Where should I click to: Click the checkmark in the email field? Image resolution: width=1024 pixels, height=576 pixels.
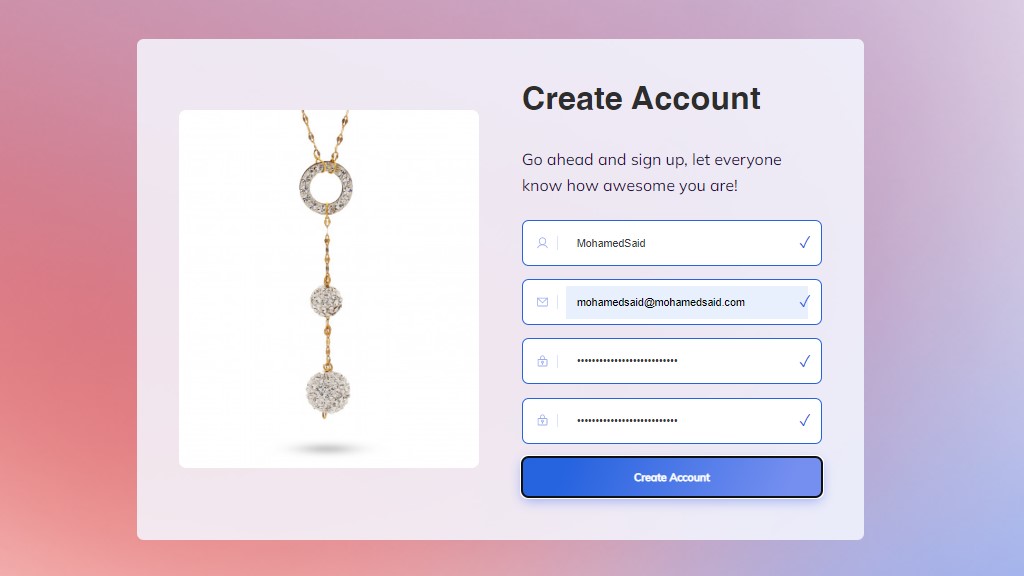click(805, 302)
